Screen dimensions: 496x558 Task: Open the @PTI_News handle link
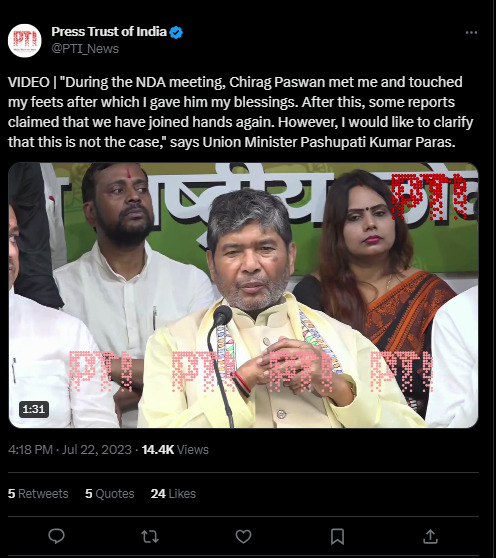coord(85,48)
